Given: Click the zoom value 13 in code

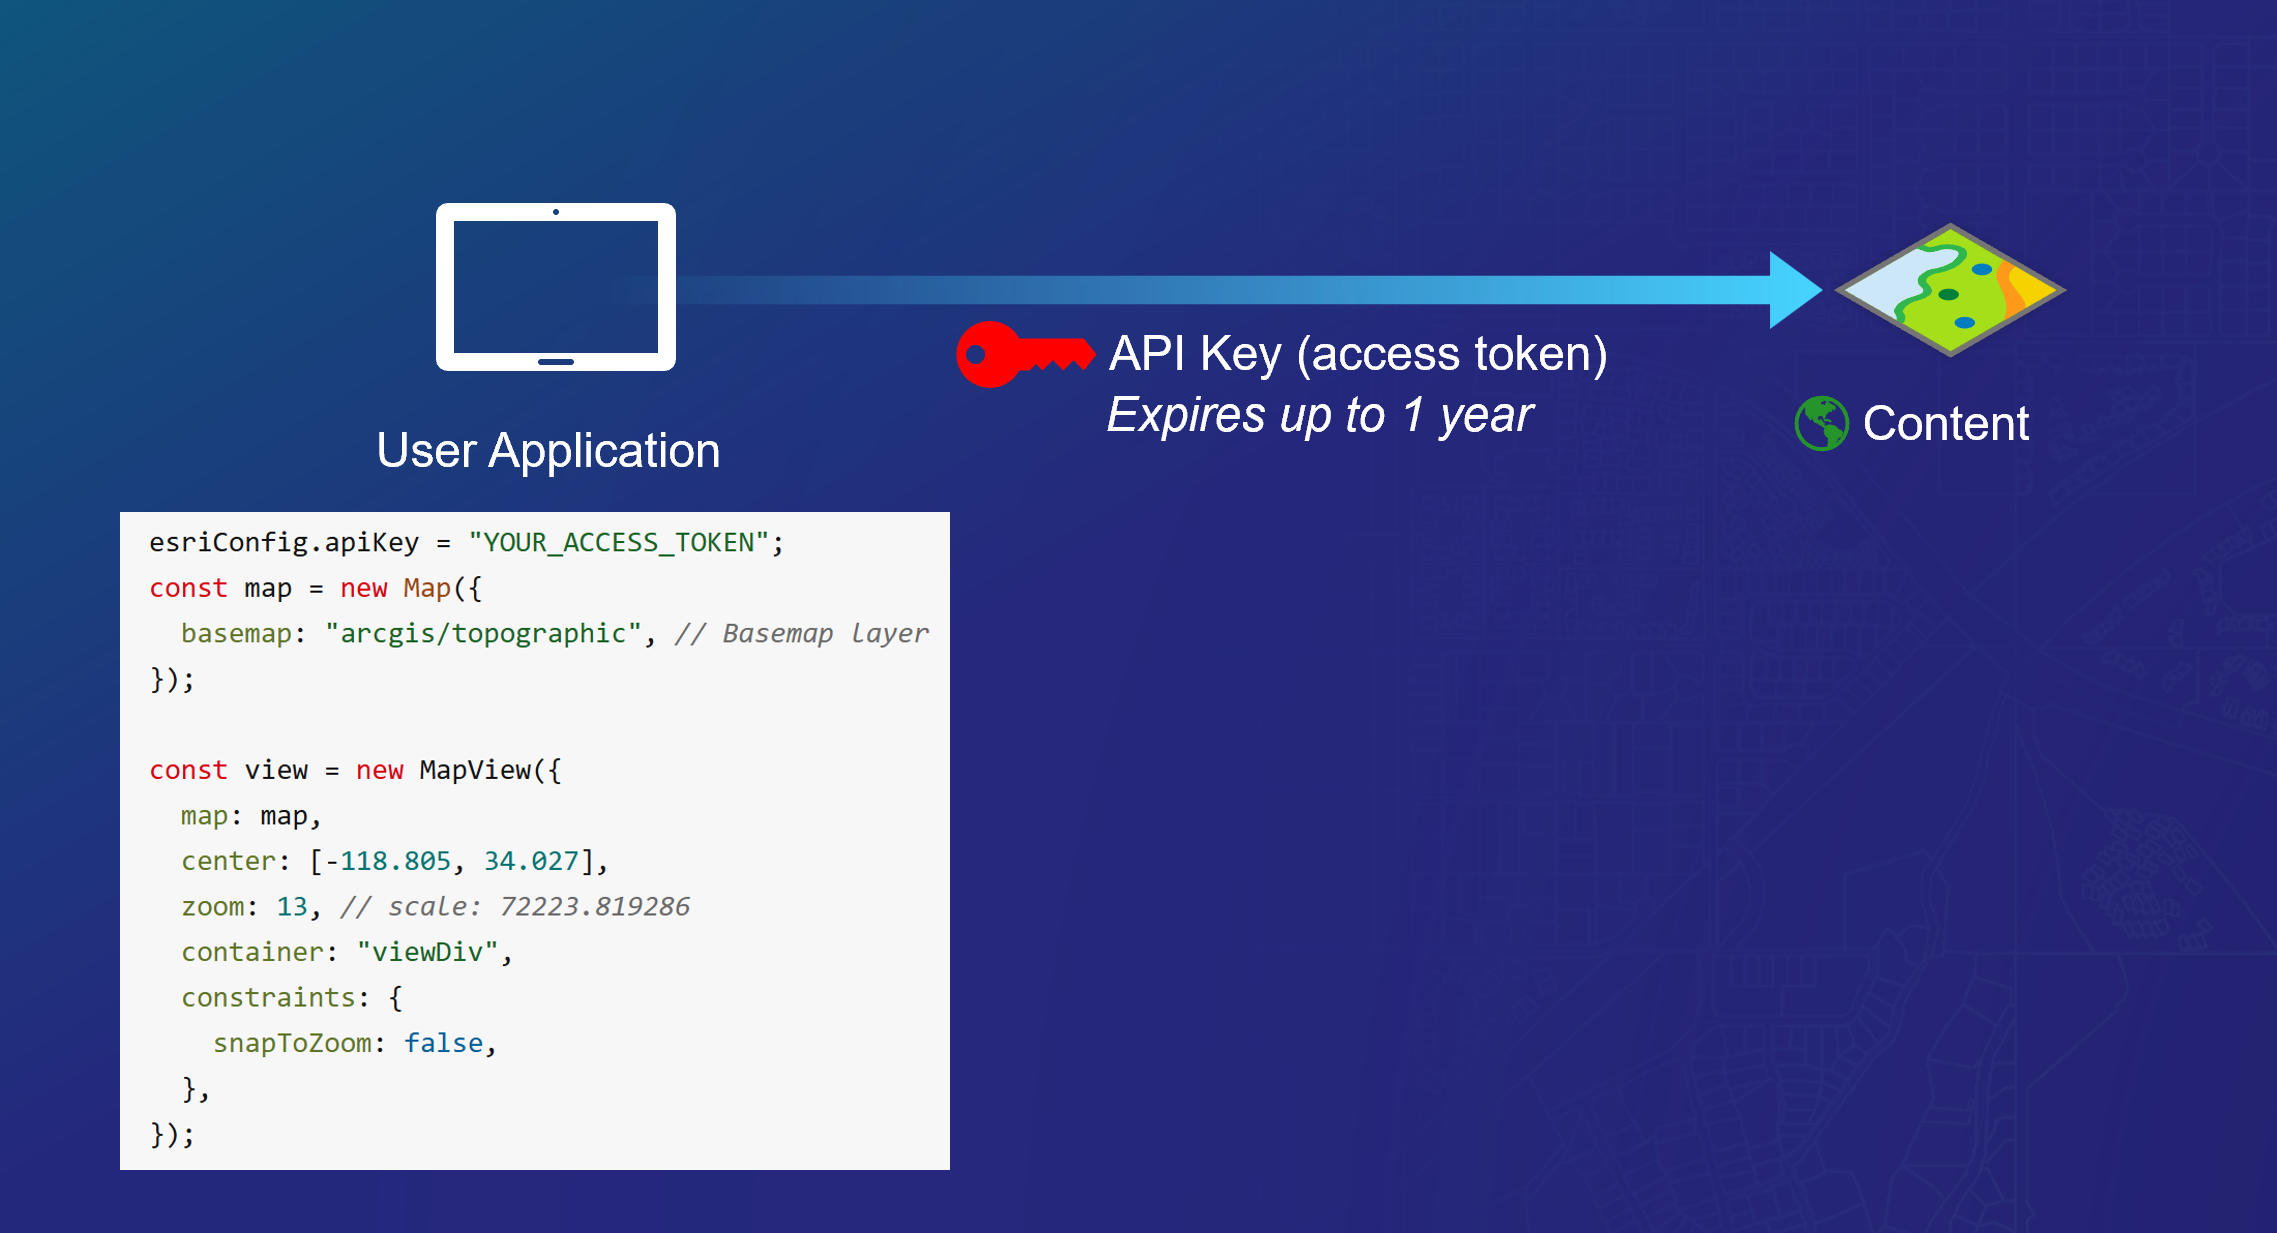Looking at the screenshot, I should coord(290,906).
